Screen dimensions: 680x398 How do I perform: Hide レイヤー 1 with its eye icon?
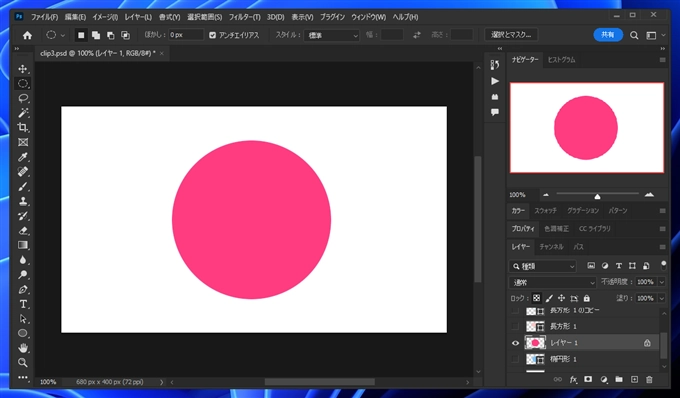point(515,343)
